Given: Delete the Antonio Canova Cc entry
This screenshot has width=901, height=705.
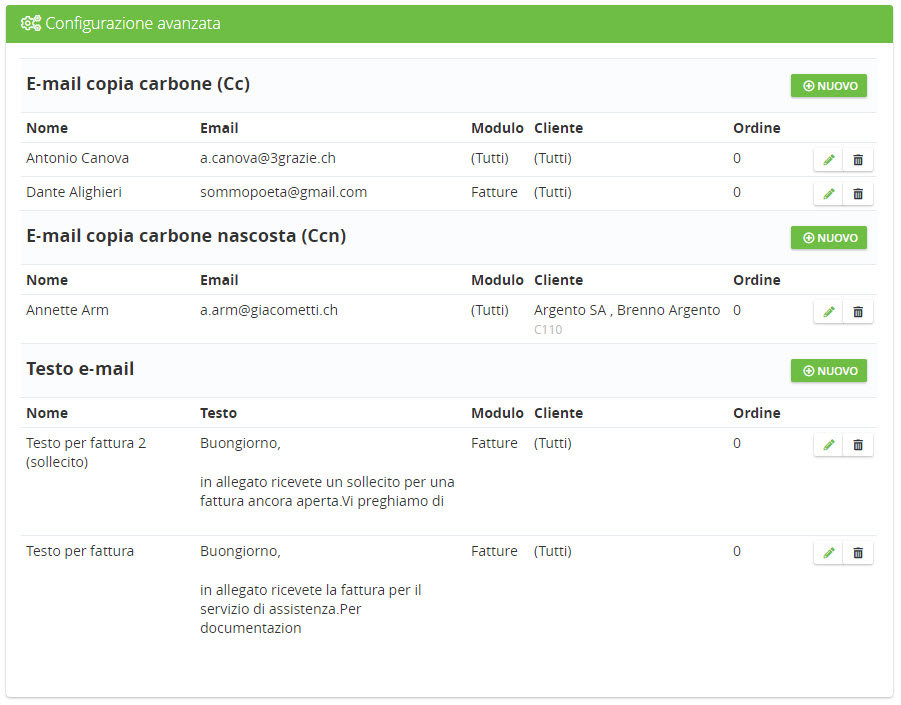Looking at the screenshot, I should pos(857,160).
